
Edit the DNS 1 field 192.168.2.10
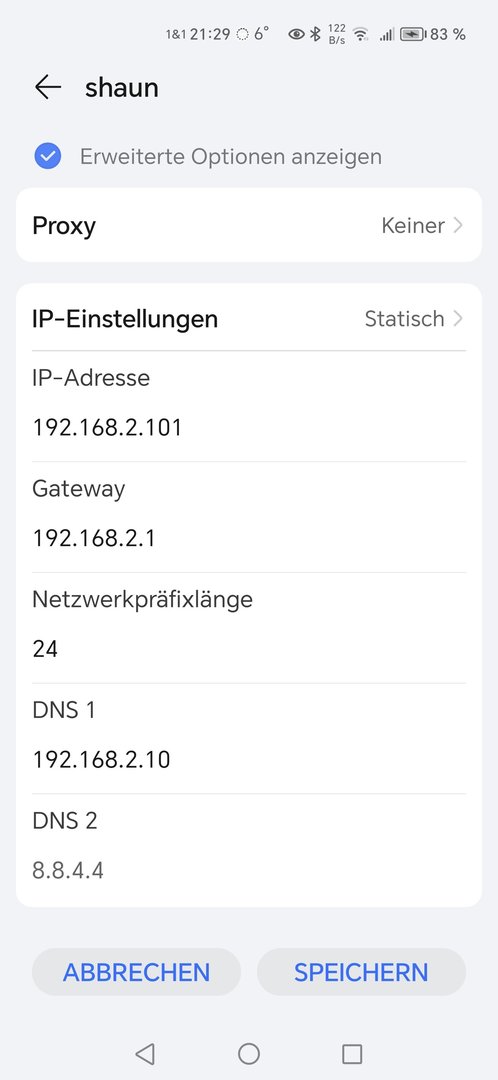point(249,760)
